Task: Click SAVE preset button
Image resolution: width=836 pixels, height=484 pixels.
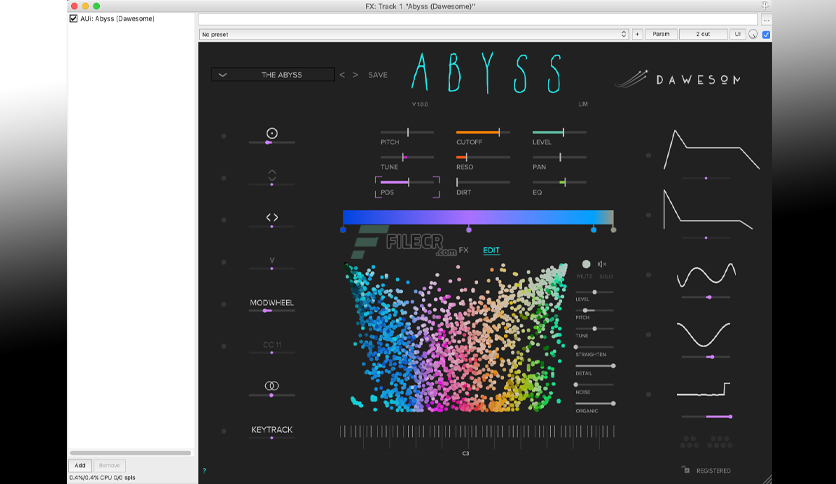Action: point(377,75)
